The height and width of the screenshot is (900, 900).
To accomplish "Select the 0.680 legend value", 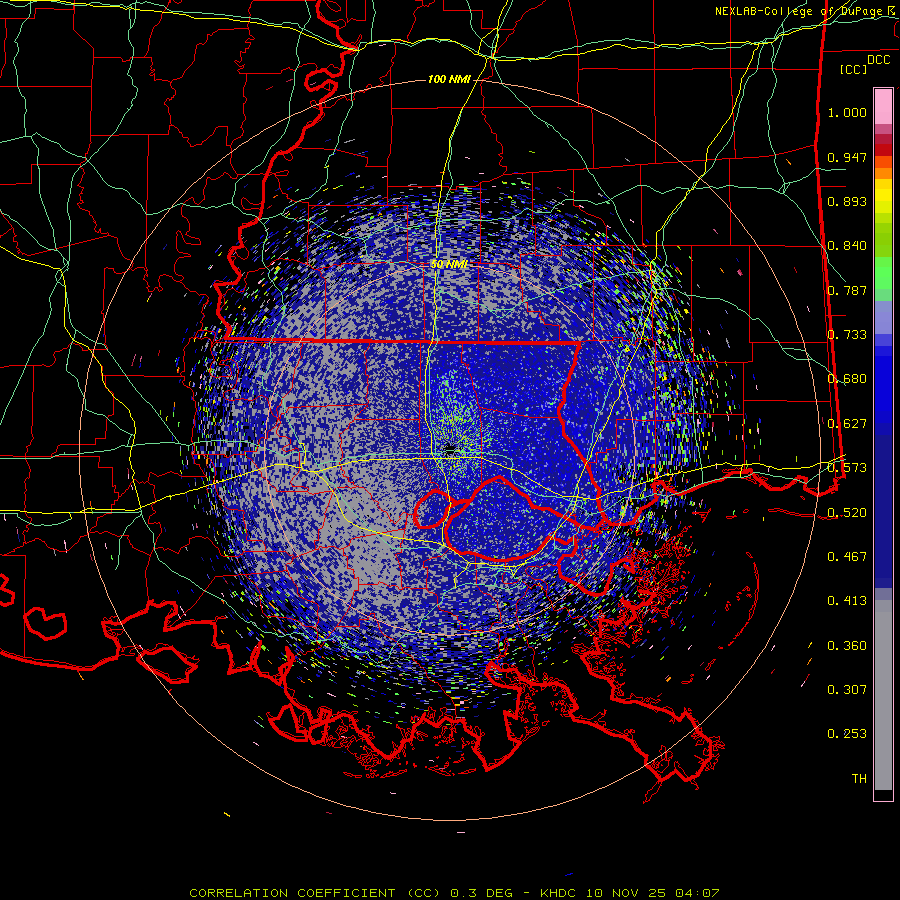I will point(847,379).
